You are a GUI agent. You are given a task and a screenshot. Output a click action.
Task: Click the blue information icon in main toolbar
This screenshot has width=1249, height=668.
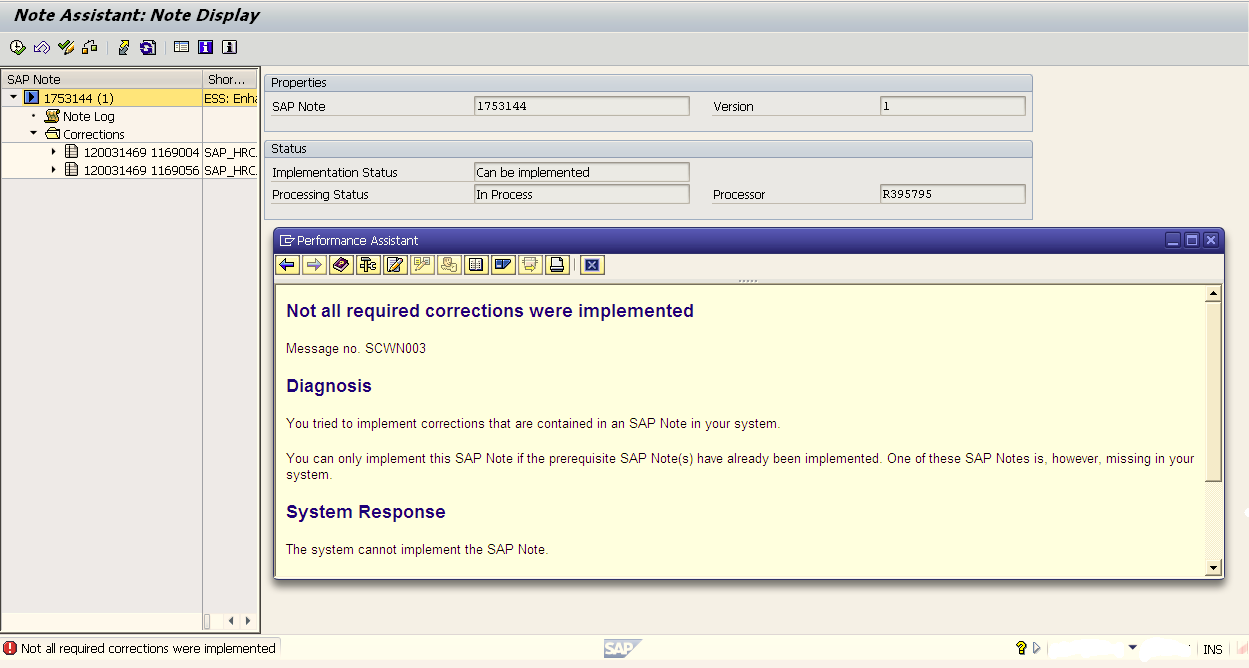(x=205, y=47)
